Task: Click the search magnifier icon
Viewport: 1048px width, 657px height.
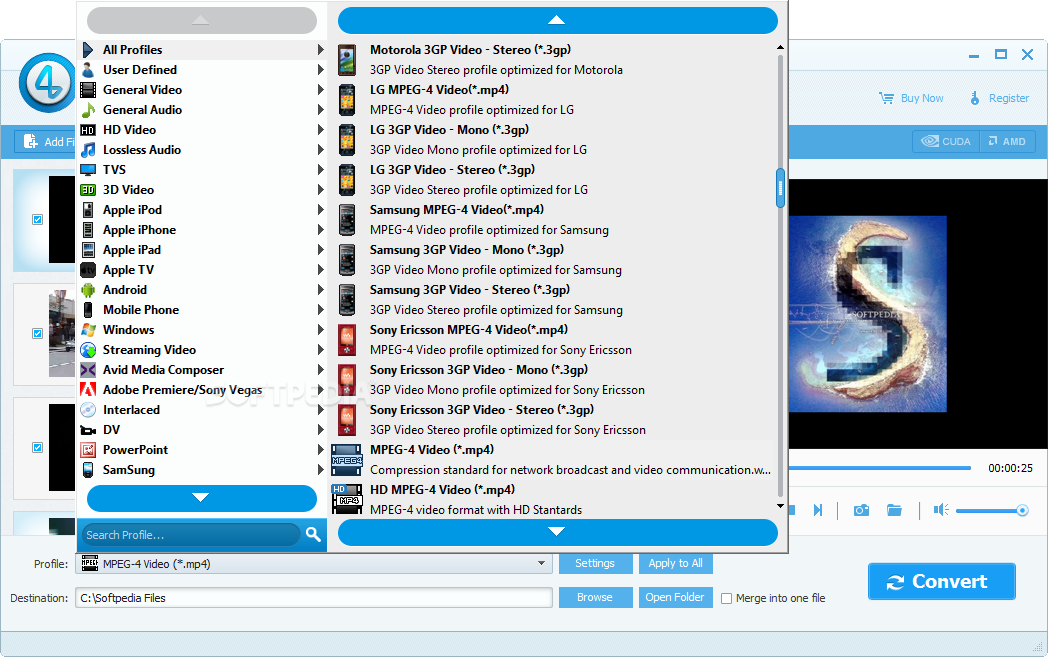Action: click(x=313, y=534)
